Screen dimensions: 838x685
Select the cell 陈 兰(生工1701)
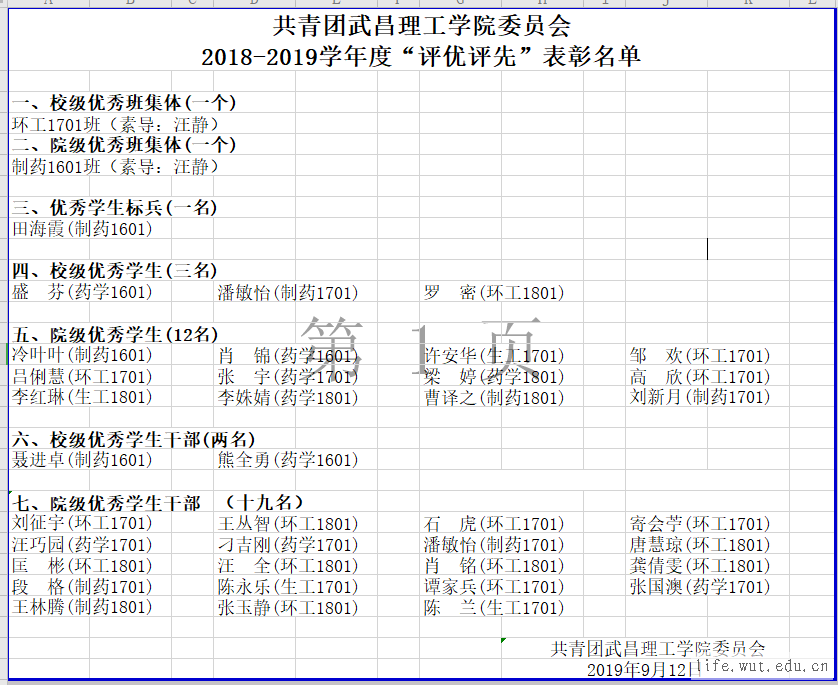coord(494,607)
